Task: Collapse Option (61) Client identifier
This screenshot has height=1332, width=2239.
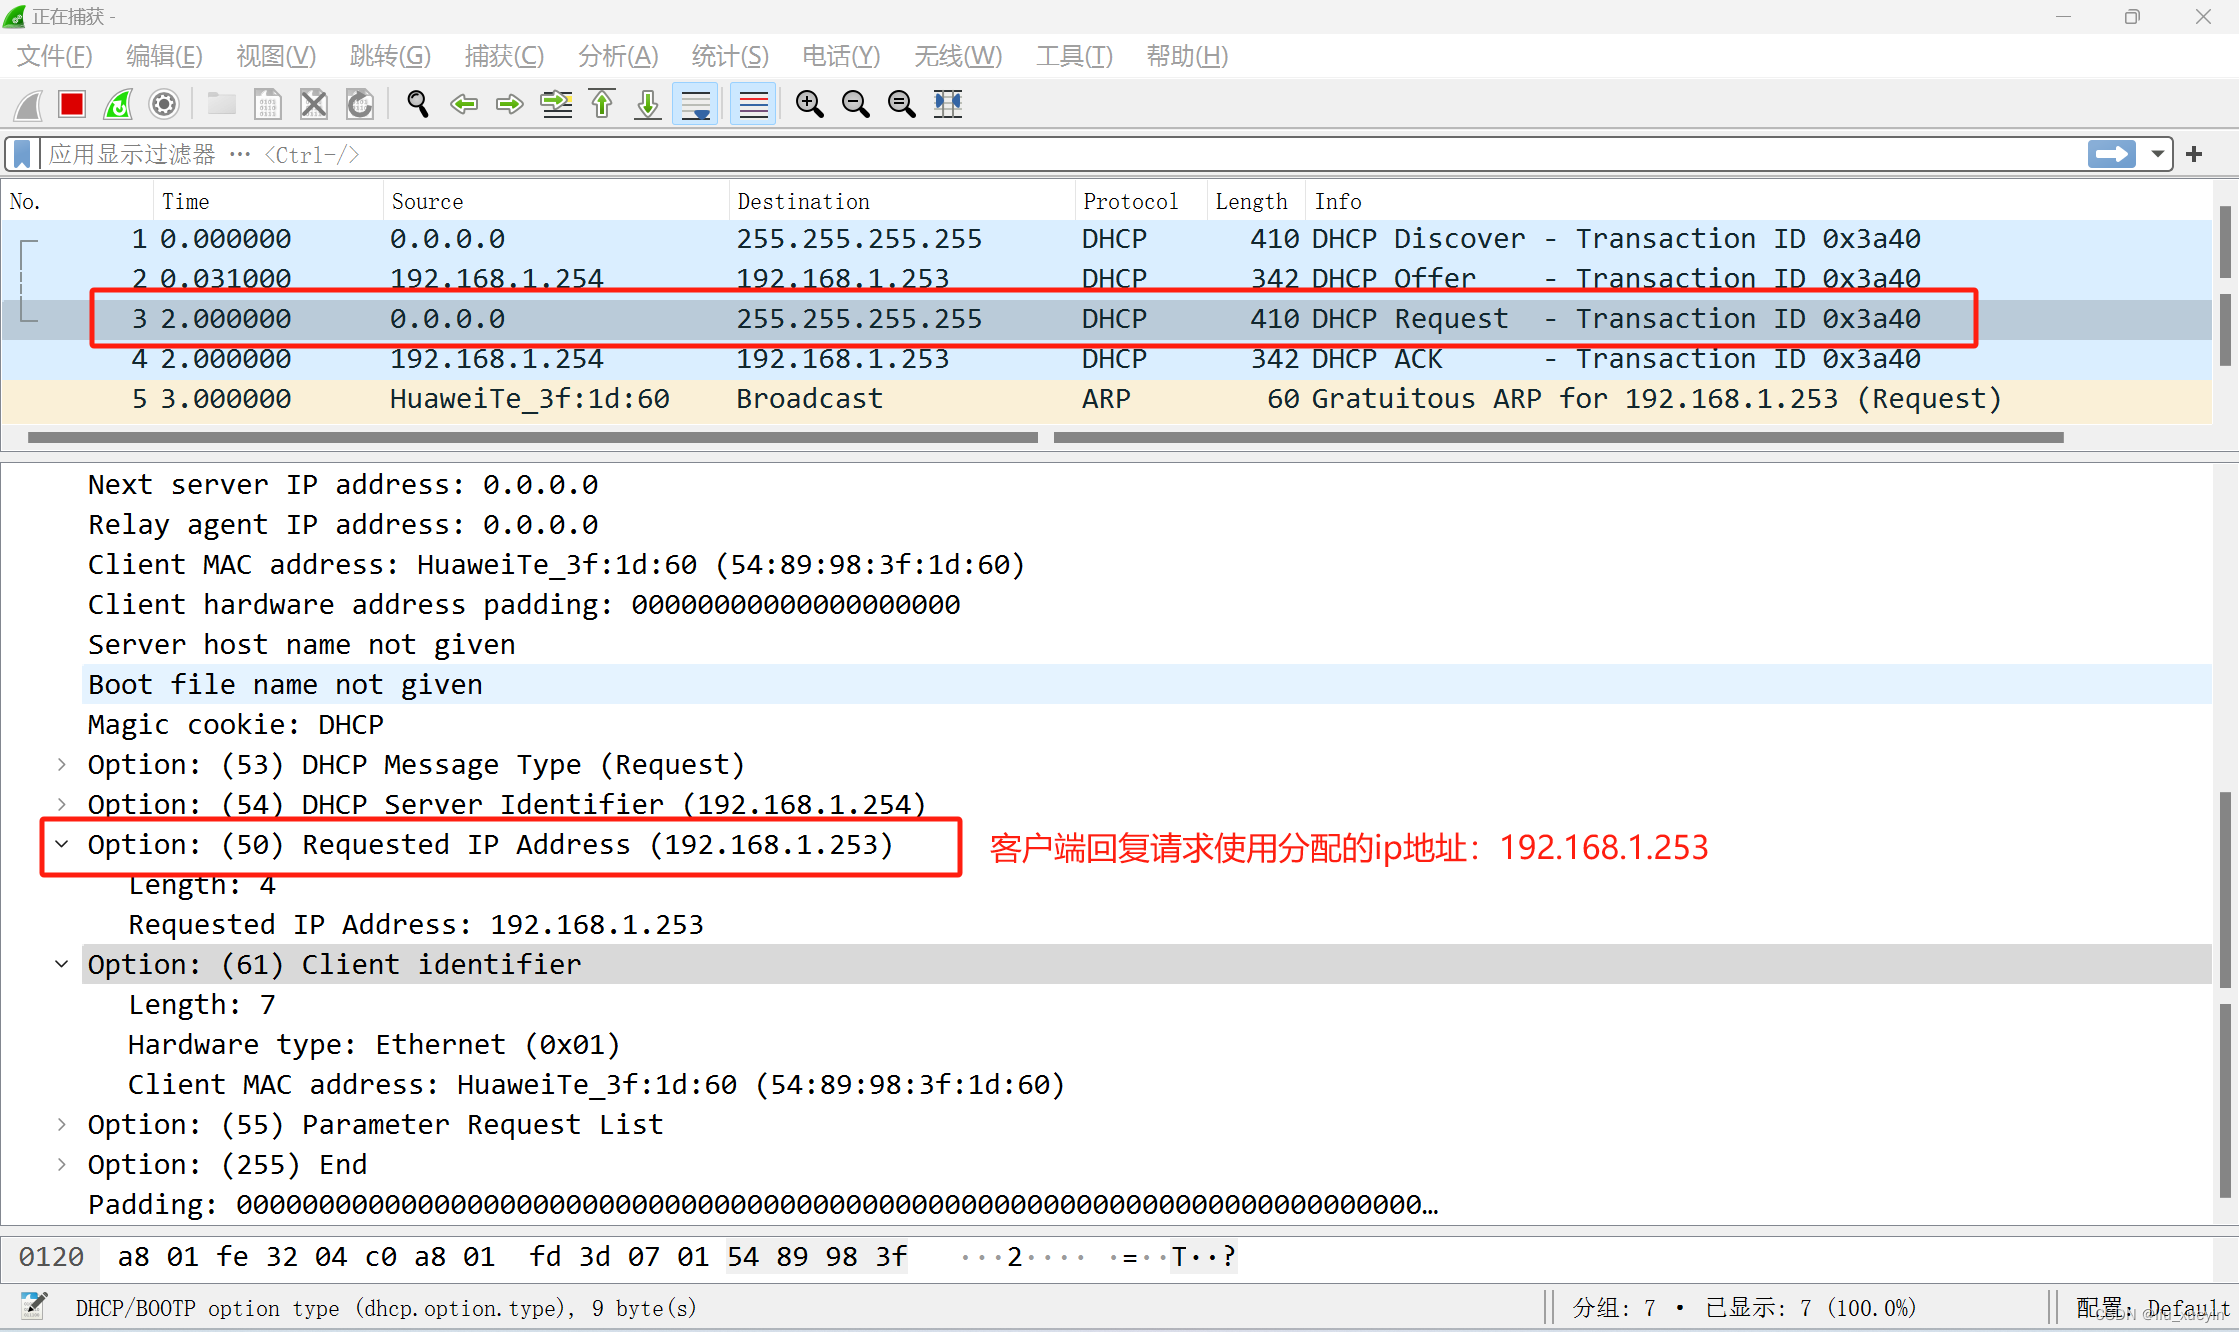Action: (62, 964)
